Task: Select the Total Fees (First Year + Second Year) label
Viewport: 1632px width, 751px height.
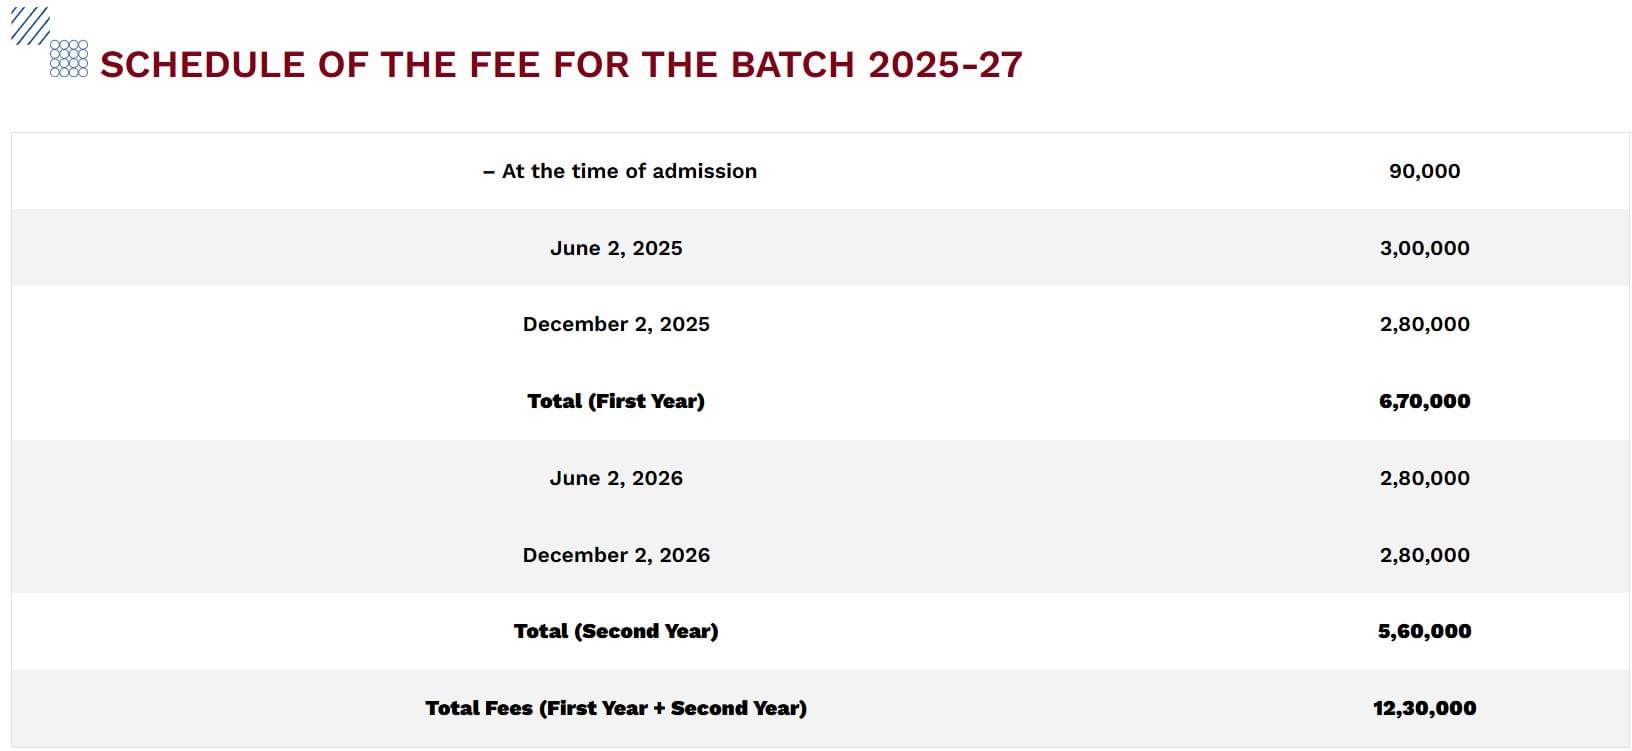Action: pos(616,708)
